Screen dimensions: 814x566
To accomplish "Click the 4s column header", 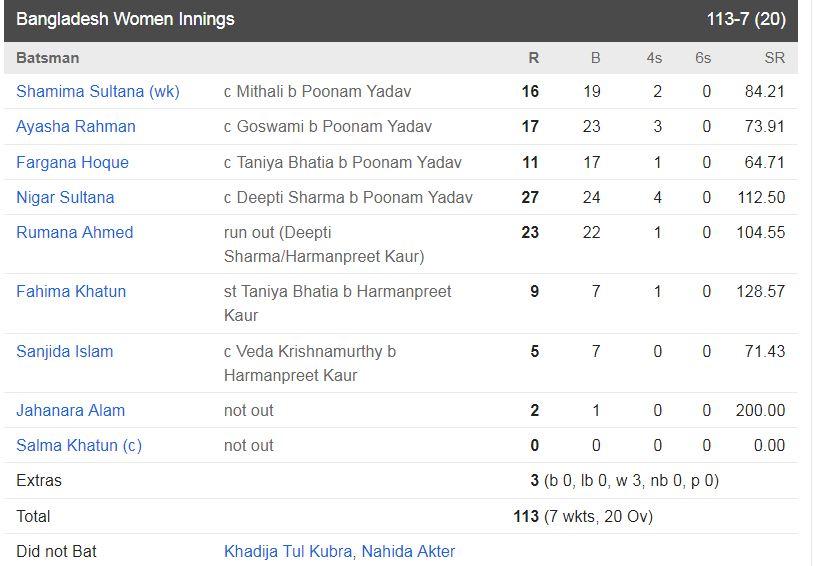I will [x=654, y=58].
